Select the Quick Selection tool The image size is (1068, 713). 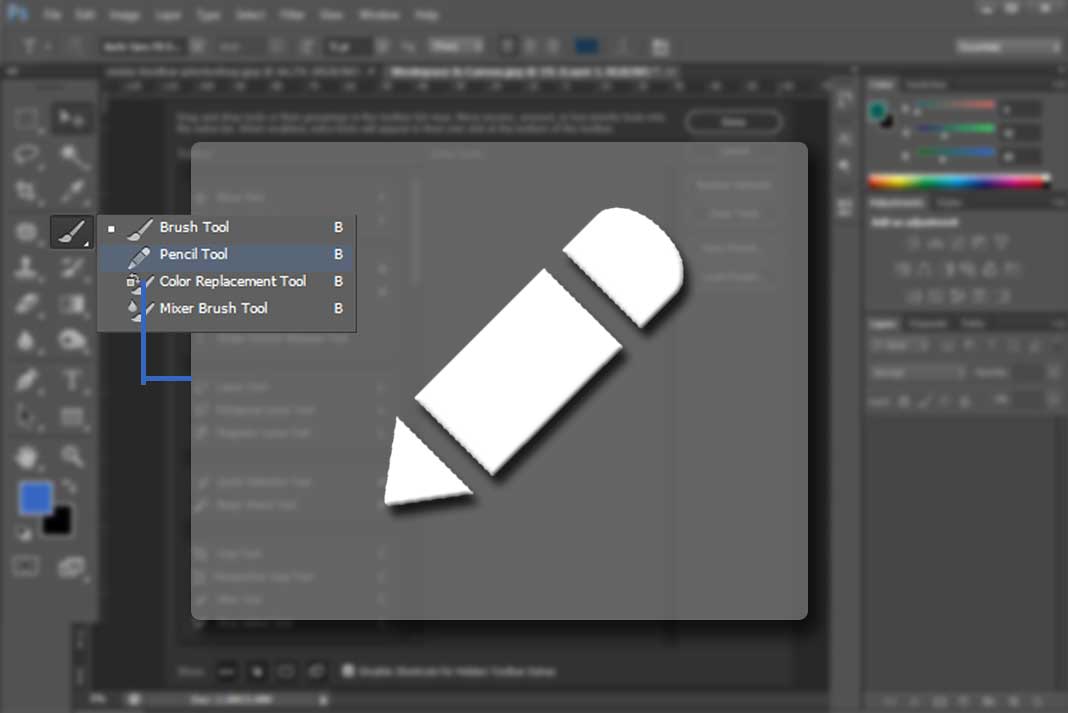tap(72, 155)
